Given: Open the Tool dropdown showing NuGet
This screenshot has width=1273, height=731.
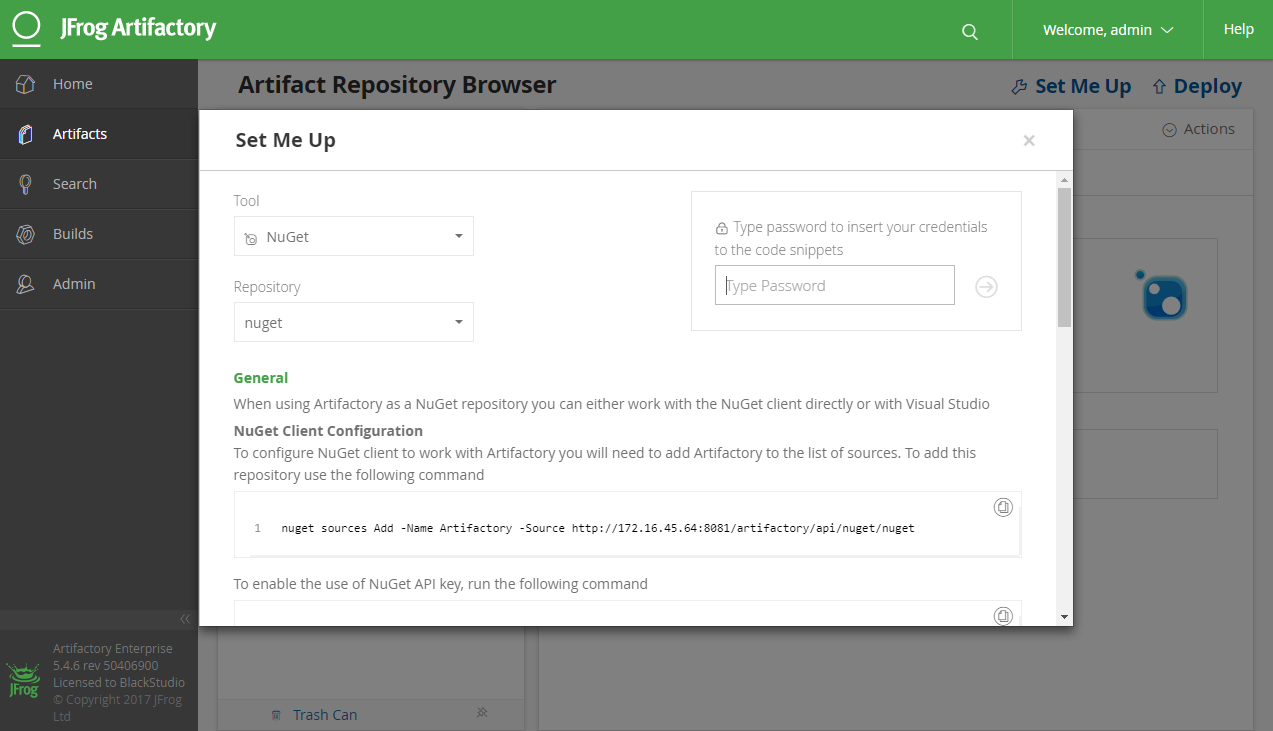Looking at the screenshot, I should click(x=353, y=237).
